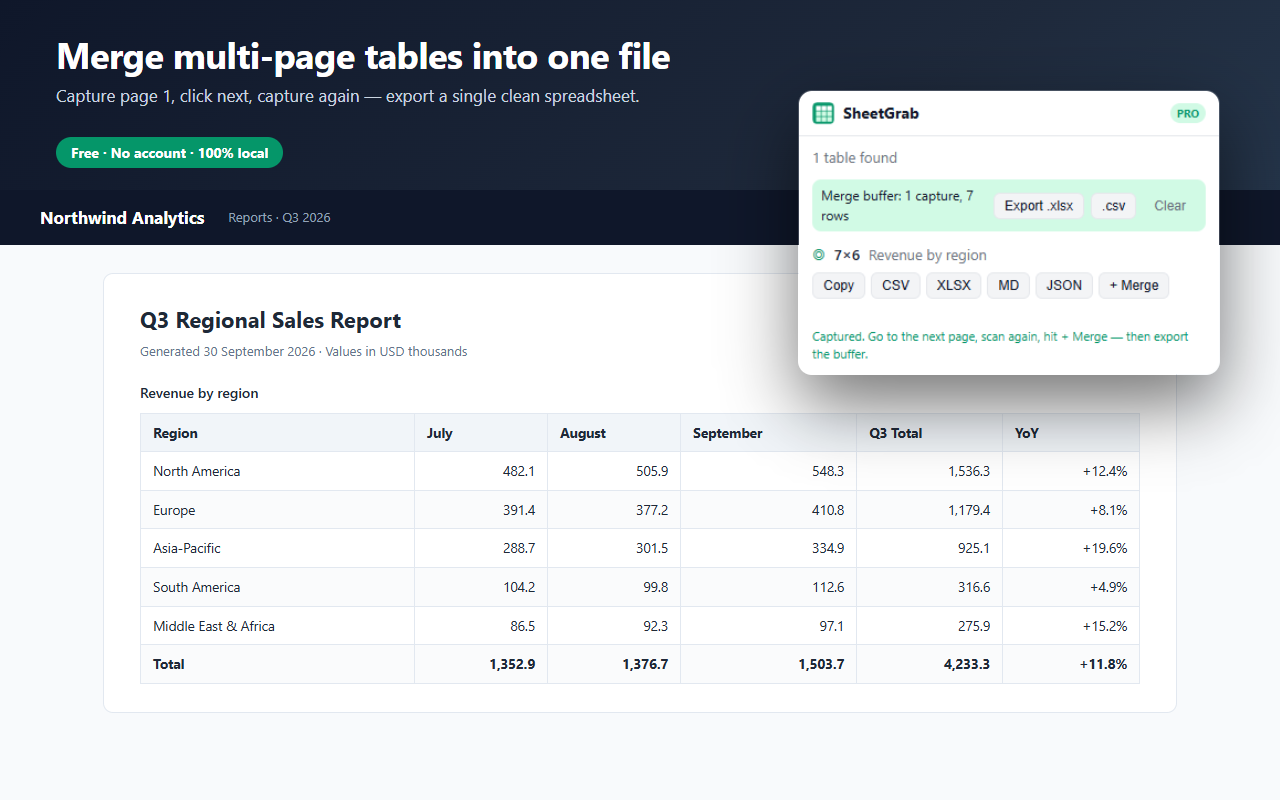Click the Reports · Q3 2026 breadcrumb
Image resolution: width=1280 pixels, height=800 pixels.
coord(279,218)
